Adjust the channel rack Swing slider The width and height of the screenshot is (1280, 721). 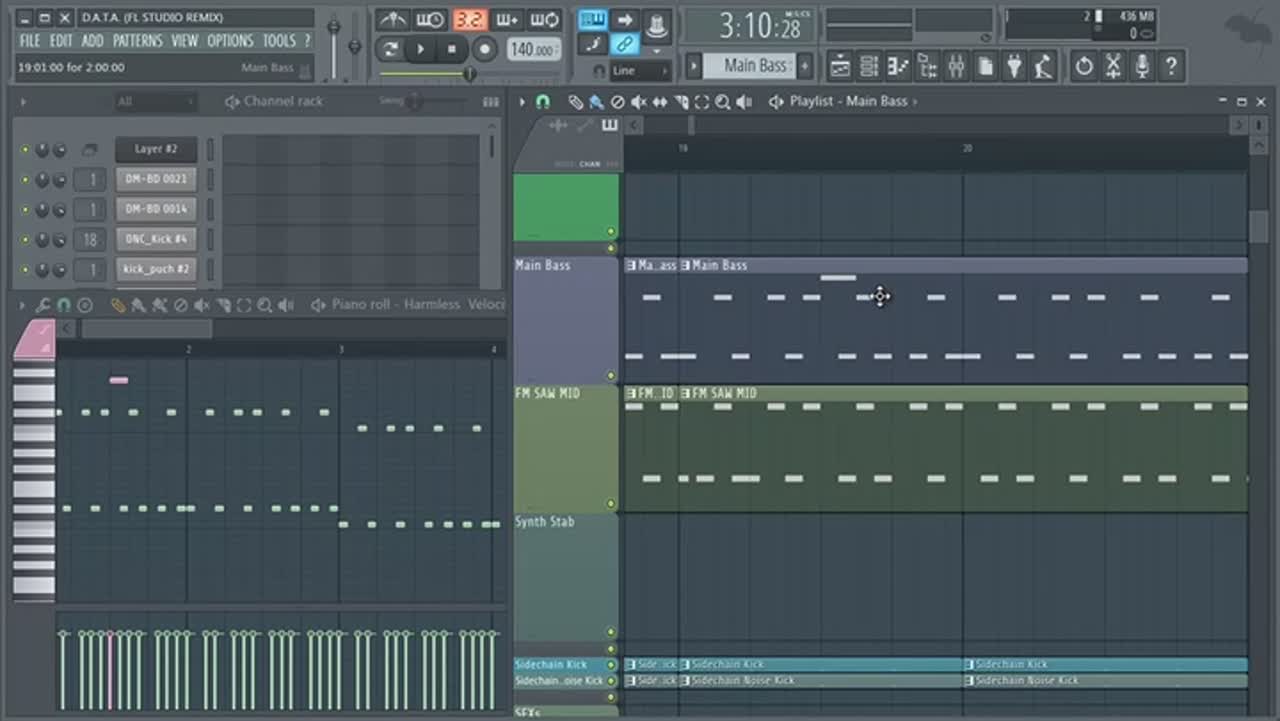click(x=413, y=102)
